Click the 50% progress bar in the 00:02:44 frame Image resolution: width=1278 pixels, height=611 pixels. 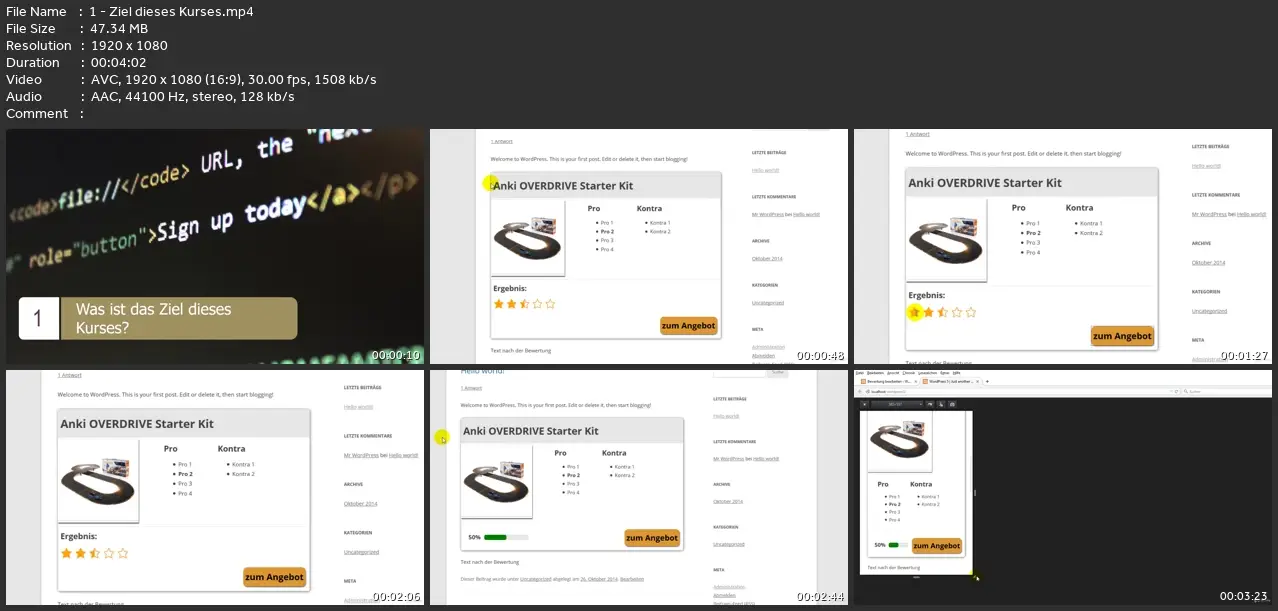(x=505, y=538)
